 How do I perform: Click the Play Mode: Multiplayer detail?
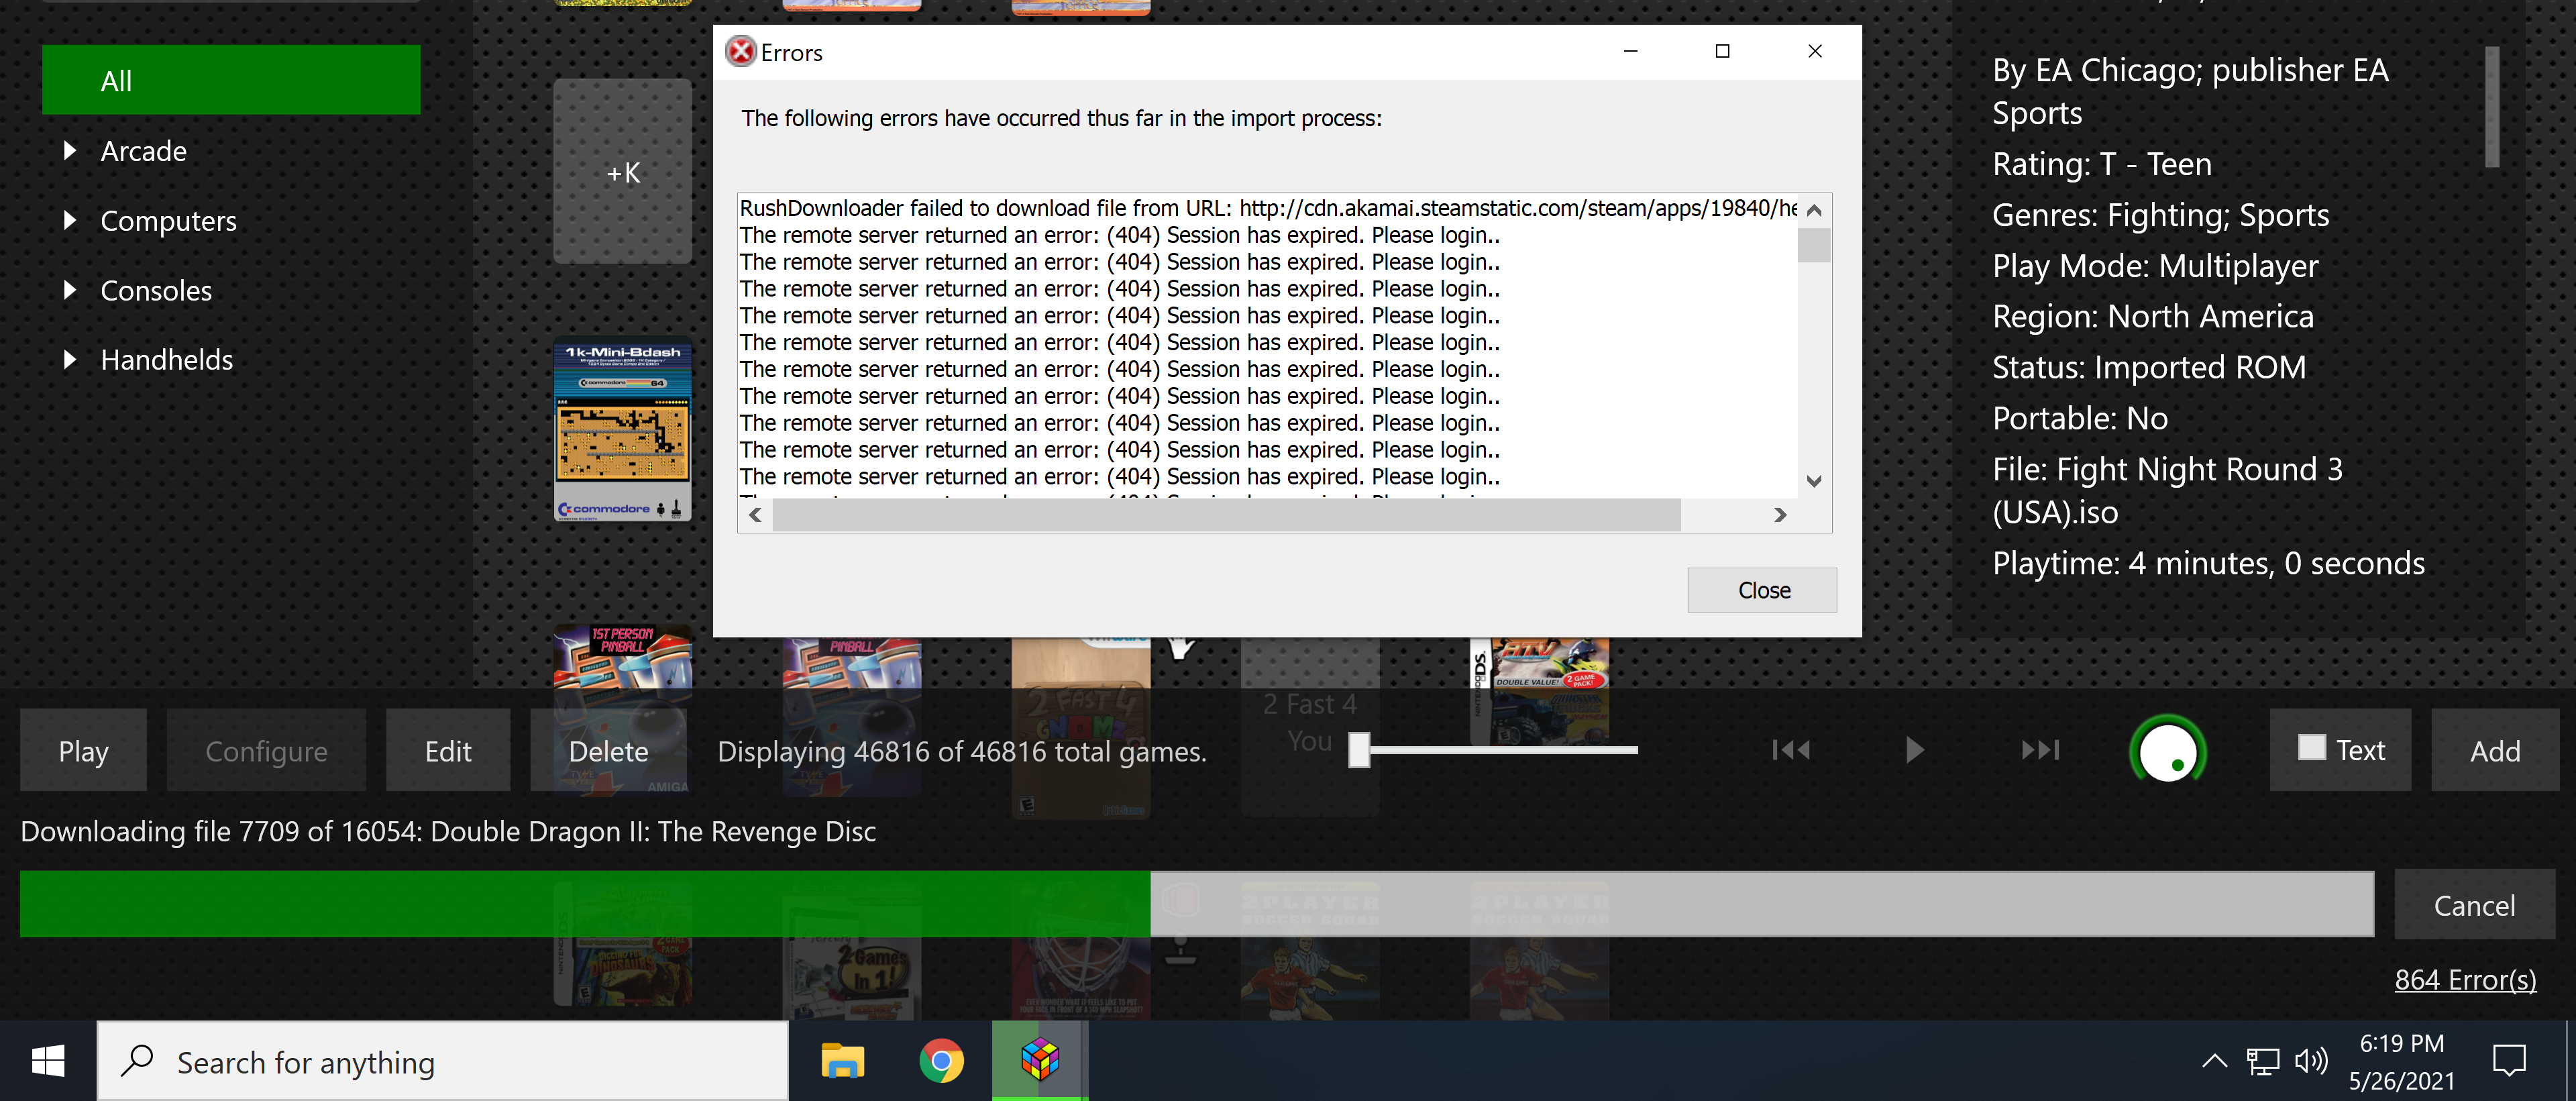tap(2154, 266)
